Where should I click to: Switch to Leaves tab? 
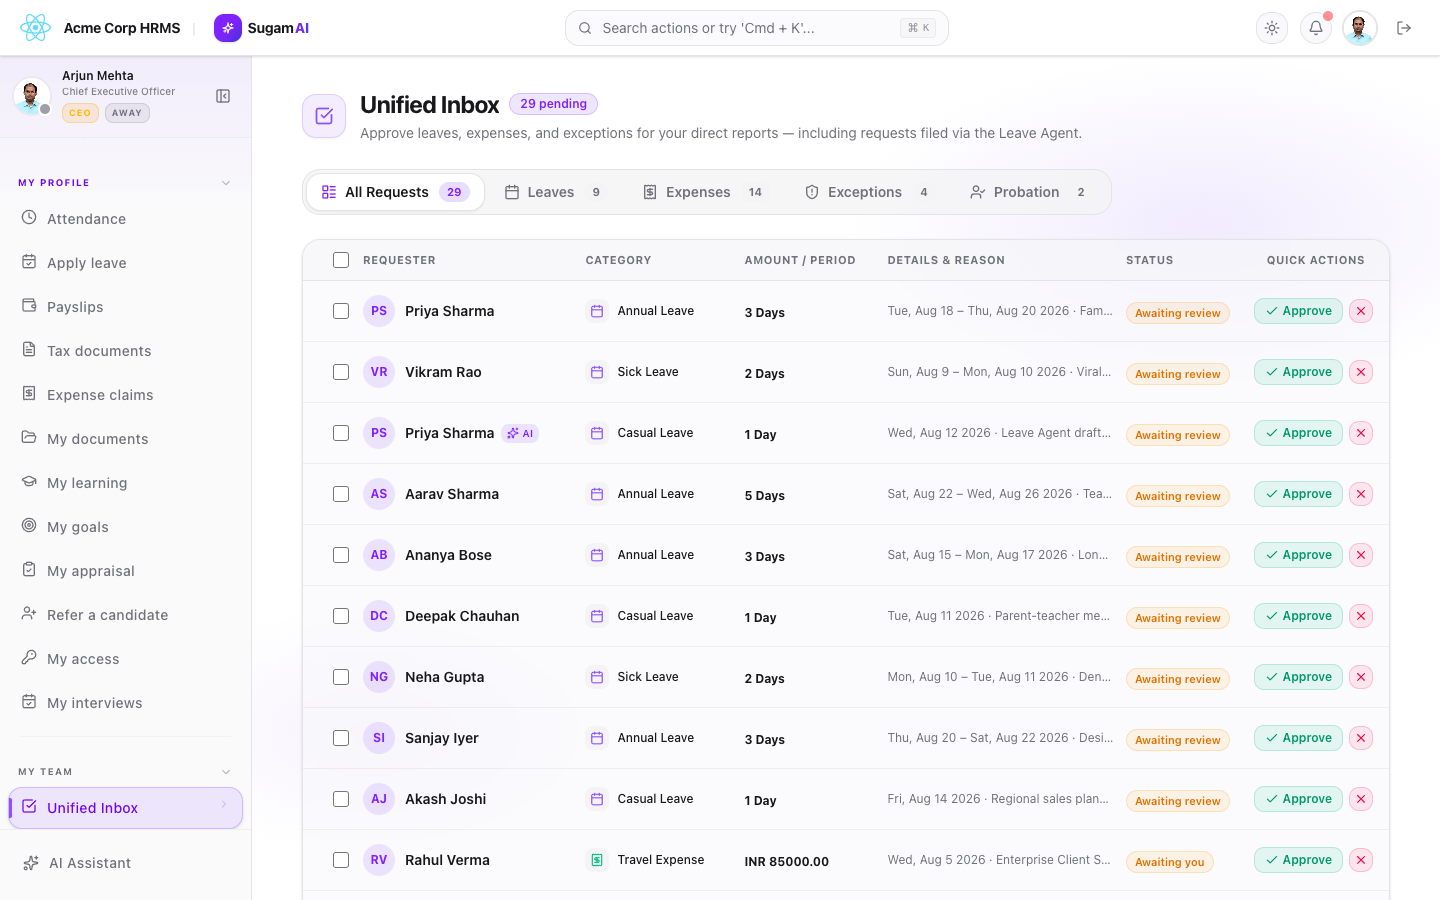(x=553, y=192)
